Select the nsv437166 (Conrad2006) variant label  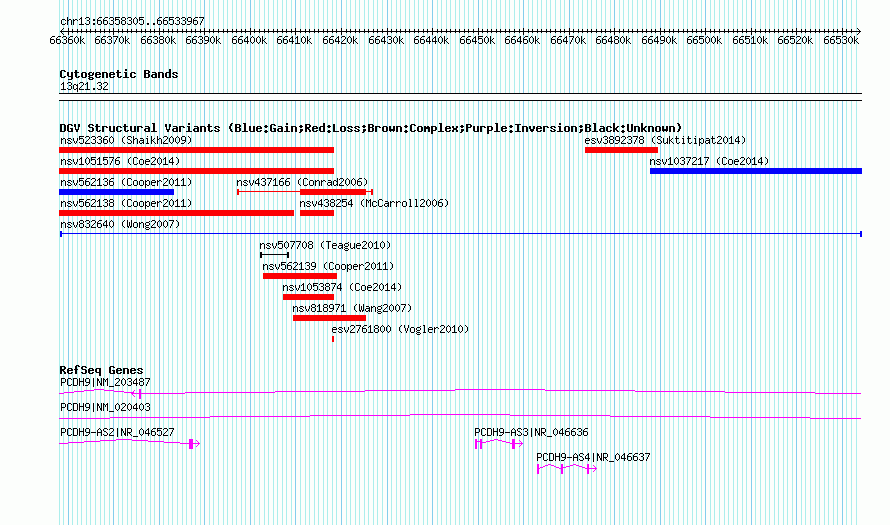pos(302,182)
